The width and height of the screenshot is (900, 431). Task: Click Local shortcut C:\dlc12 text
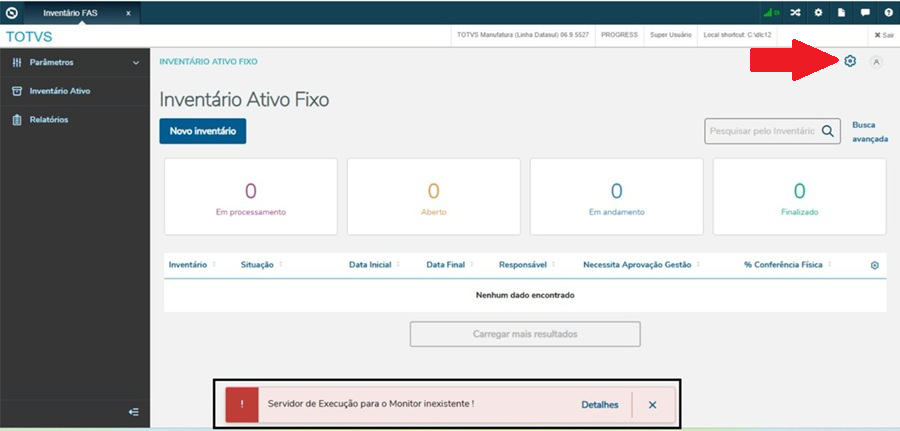pos(737,35)
